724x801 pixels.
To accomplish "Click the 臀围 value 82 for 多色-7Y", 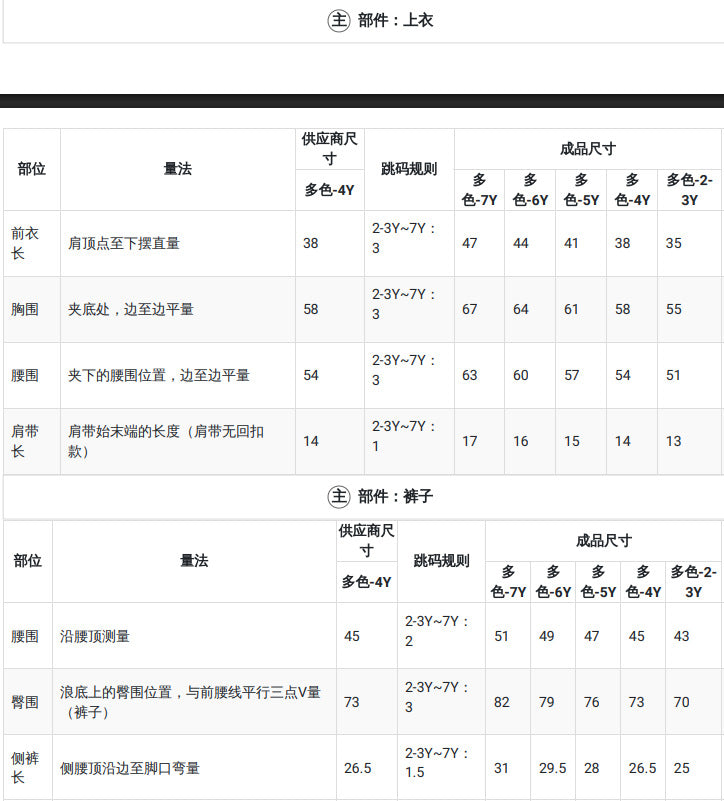I will click(x=501, y=702).
